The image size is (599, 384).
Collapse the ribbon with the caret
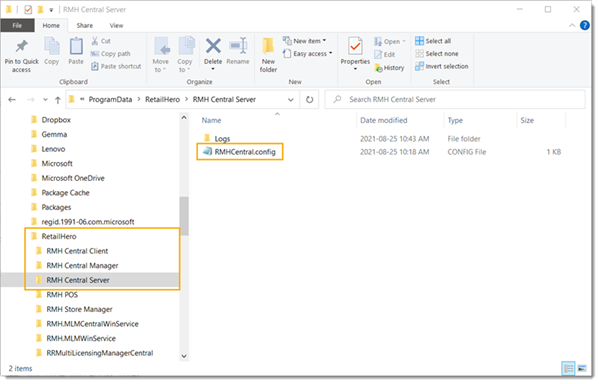coord(572,25)
